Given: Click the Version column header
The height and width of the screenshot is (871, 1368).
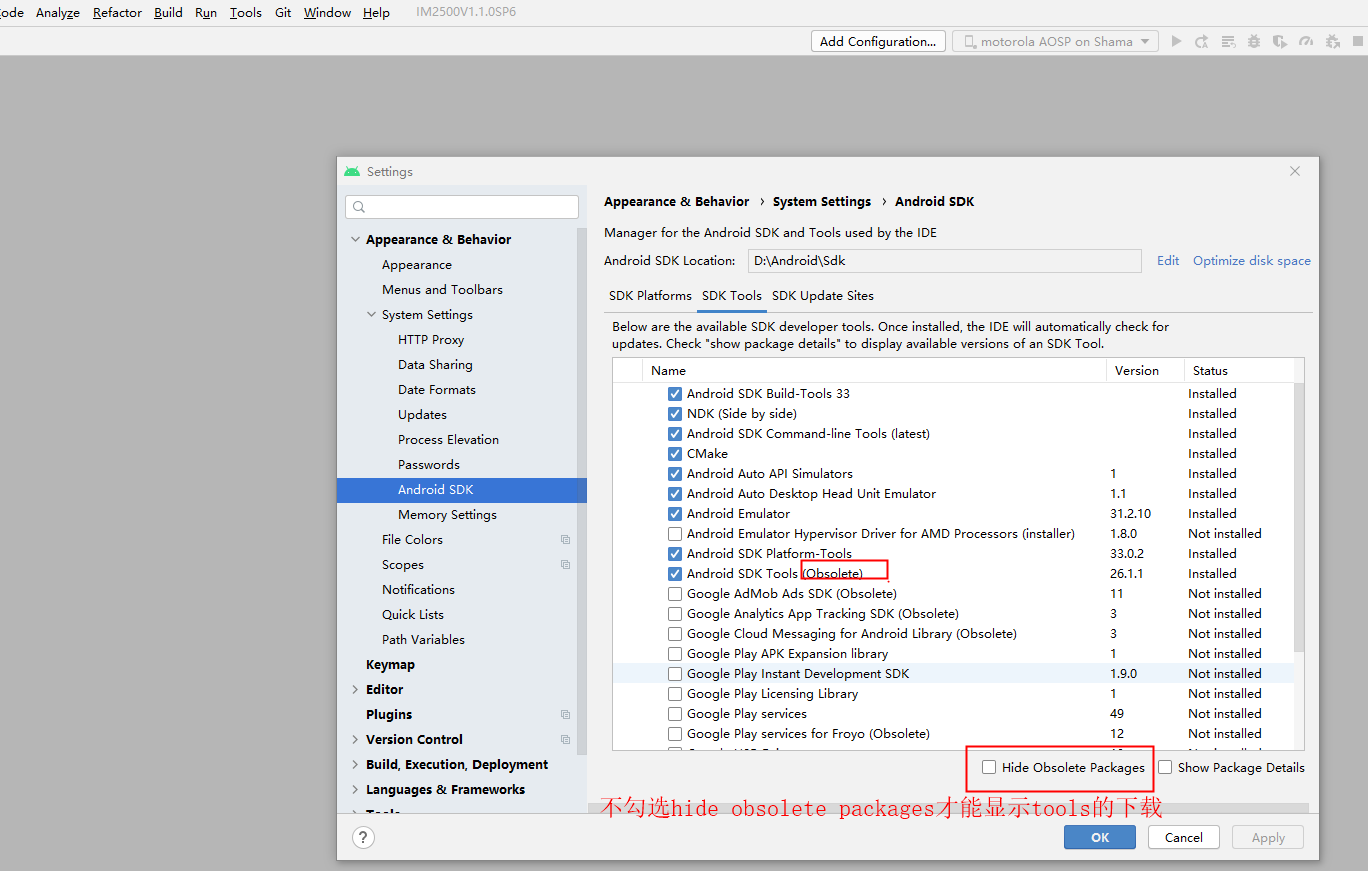Looking at the screenshot, I should 1145,371.
